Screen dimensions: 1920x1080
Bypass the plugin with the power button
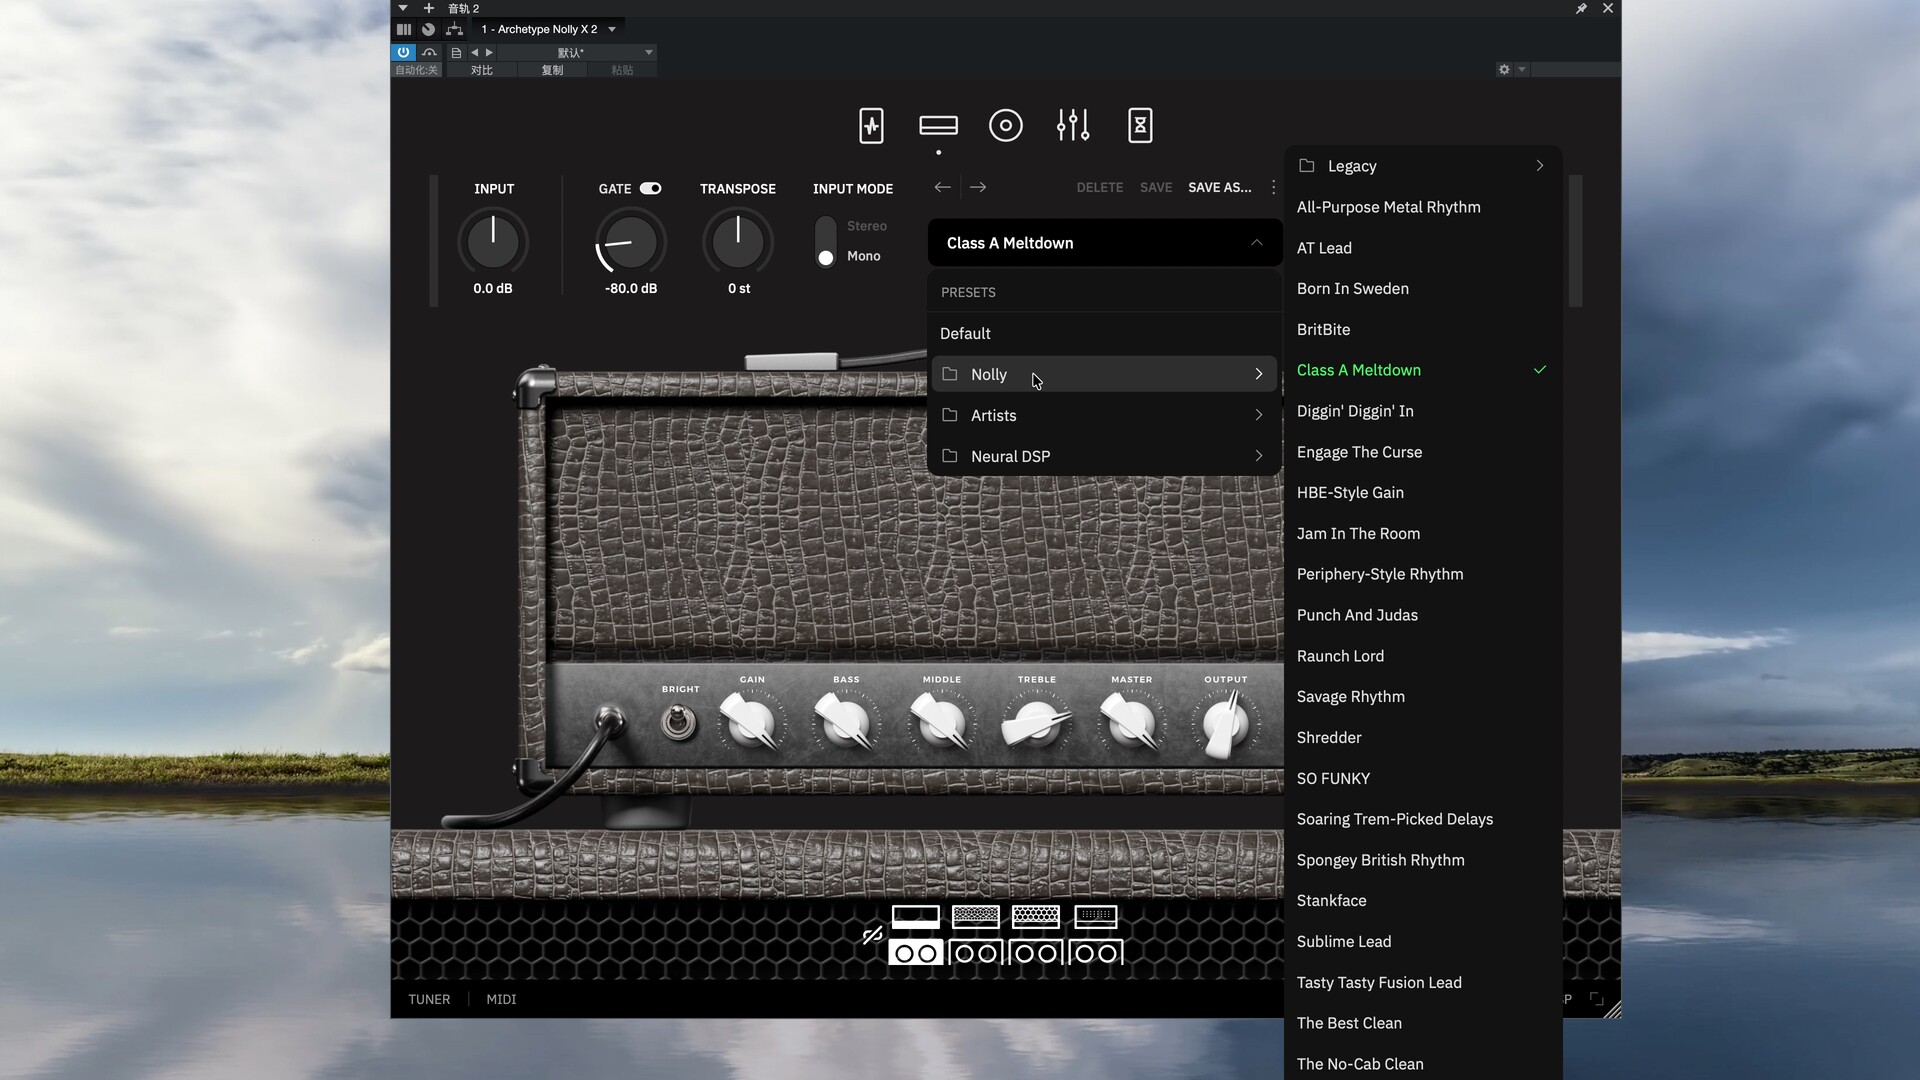pyautogui.click(x=403, y=52)
